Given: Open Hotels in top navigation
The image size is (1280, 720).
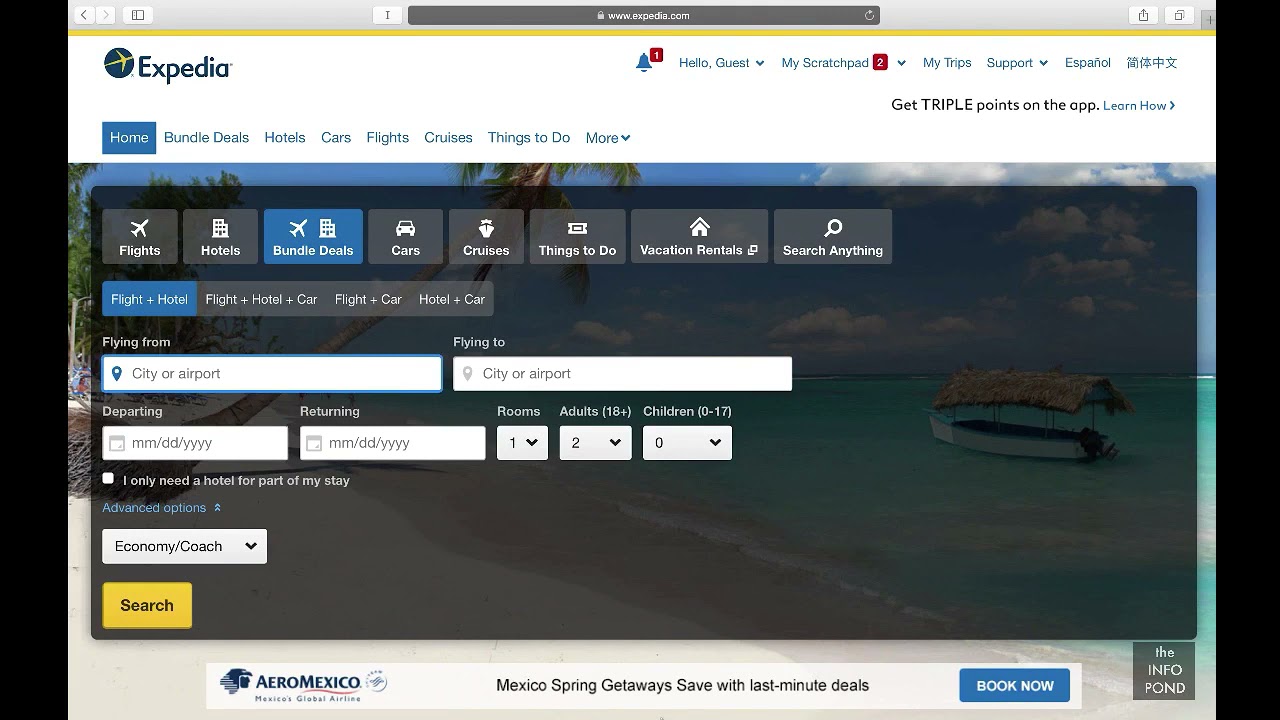Looking at the screenshot, I should 285,138.
